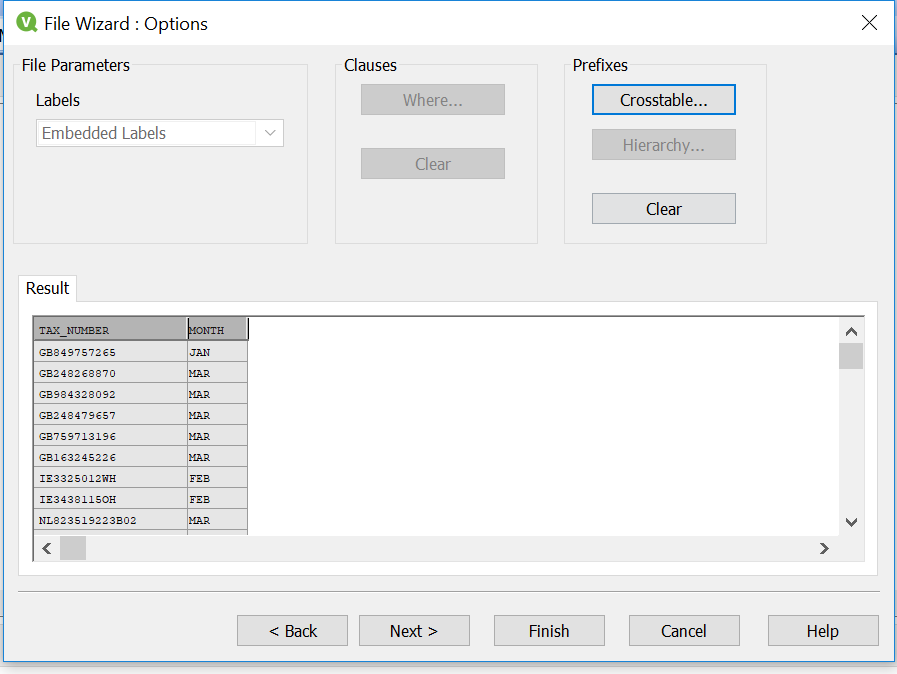The image size is (897, 674).
Task: Go back with the Back button
Action: (x=292, y=631)
